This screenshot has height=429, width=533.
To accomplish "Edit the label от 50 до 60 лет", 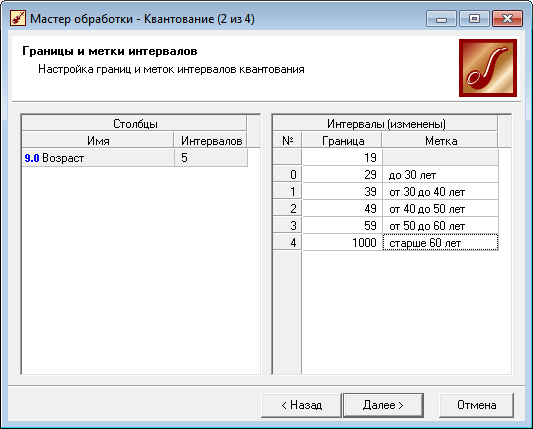I will point(441,226).
